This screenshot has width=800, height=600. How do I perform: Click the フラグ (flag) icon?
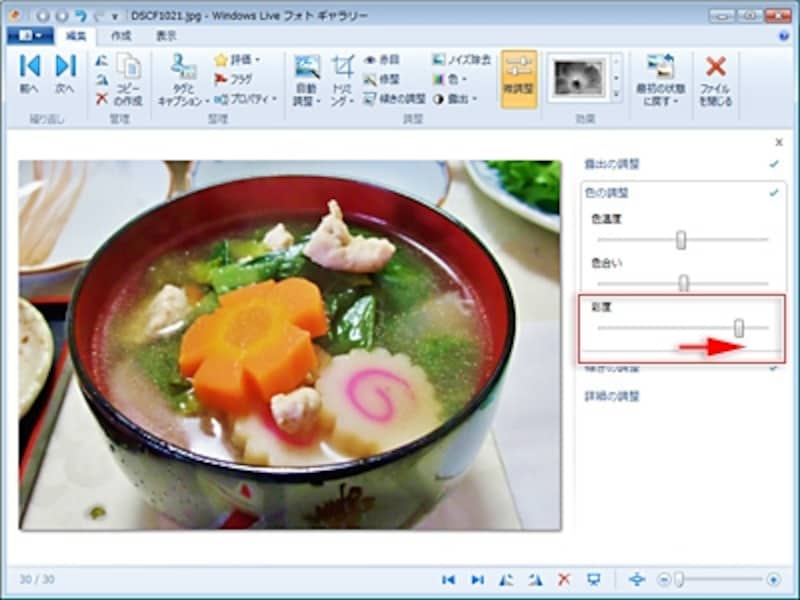[x=233, y=79]
